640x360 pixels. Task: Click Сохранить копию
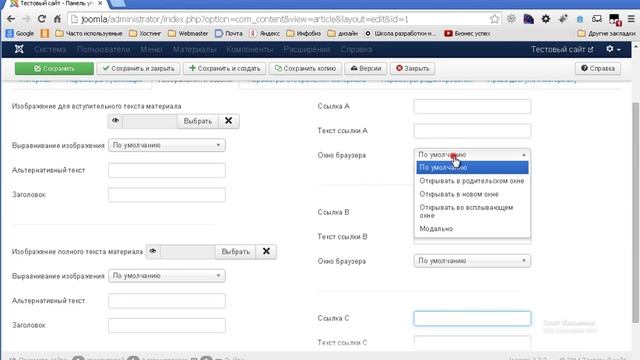click(305, 69)
